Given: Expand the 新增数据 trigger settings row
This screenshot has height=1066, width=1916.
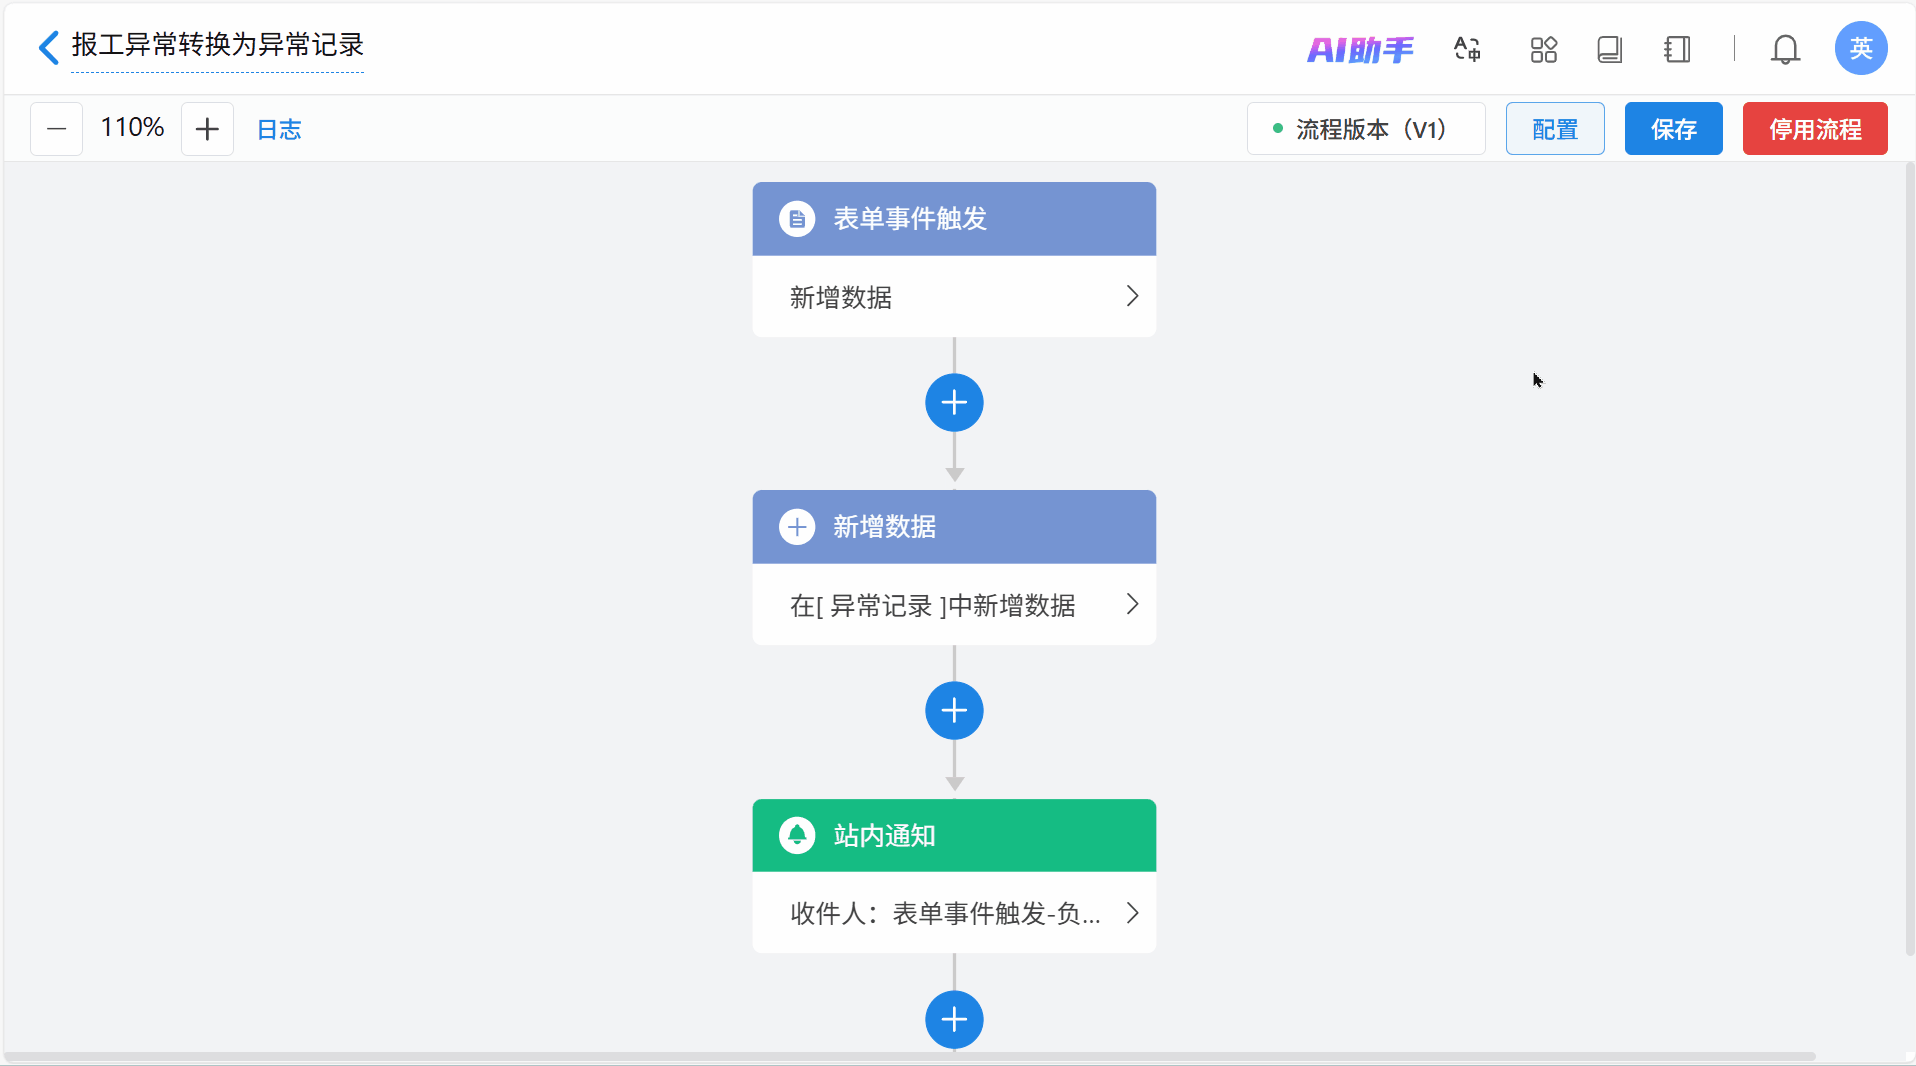Looking at the screenshot, I should pyautogui.click(x=954, y=297).
